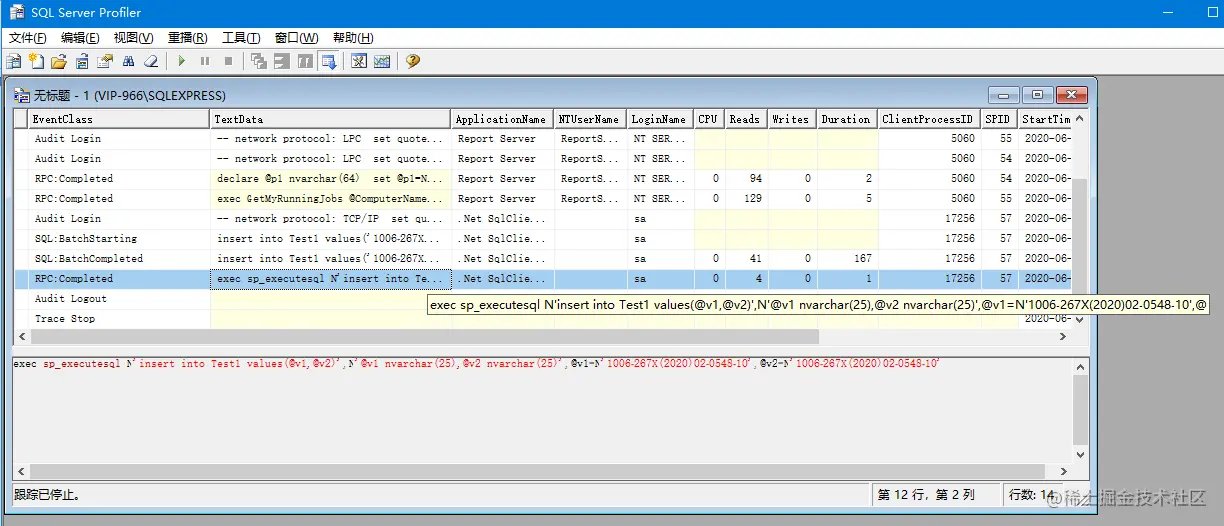Click the lower detail pane's scroll-up arrow
The height and width of the screenshot is (526, 1224).
[1079, 365]
